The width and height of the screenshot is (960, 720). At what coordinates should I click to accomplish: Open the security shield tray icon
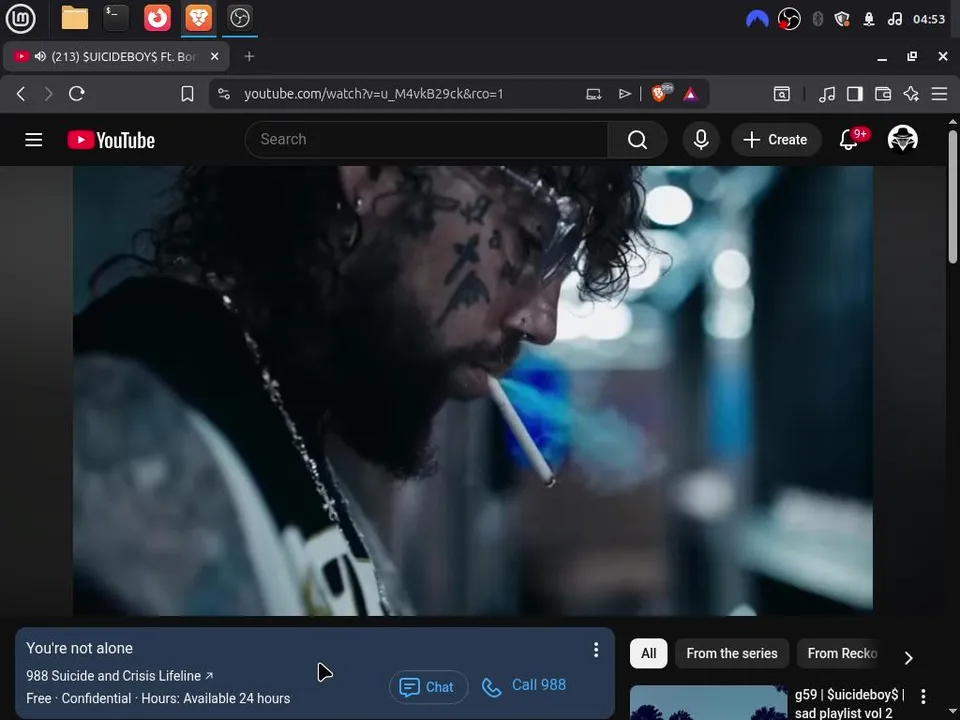tap(842, 19)
